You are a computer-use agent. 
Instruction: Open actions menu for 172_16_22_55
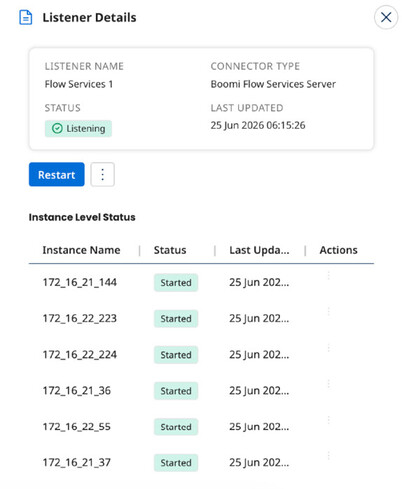[329, 420]
